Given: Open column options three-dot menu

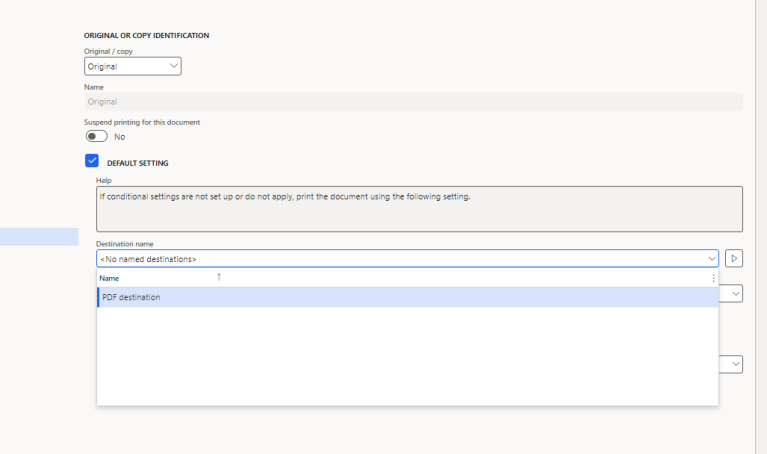Looking at the screenshot, I should (x=713, y=278).
